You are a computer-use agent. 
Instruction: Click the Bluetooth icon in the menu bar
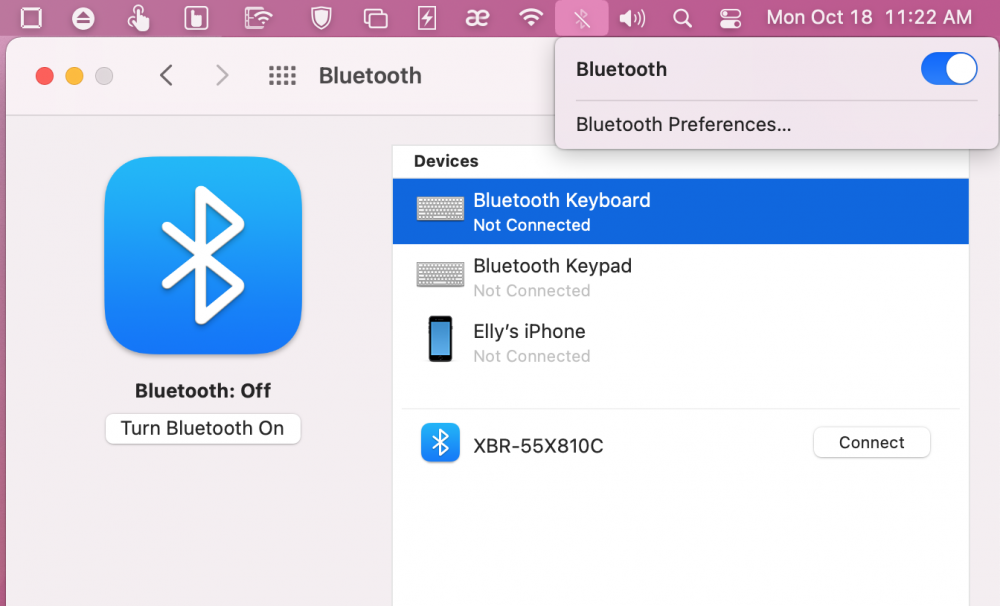coord(581,18)
